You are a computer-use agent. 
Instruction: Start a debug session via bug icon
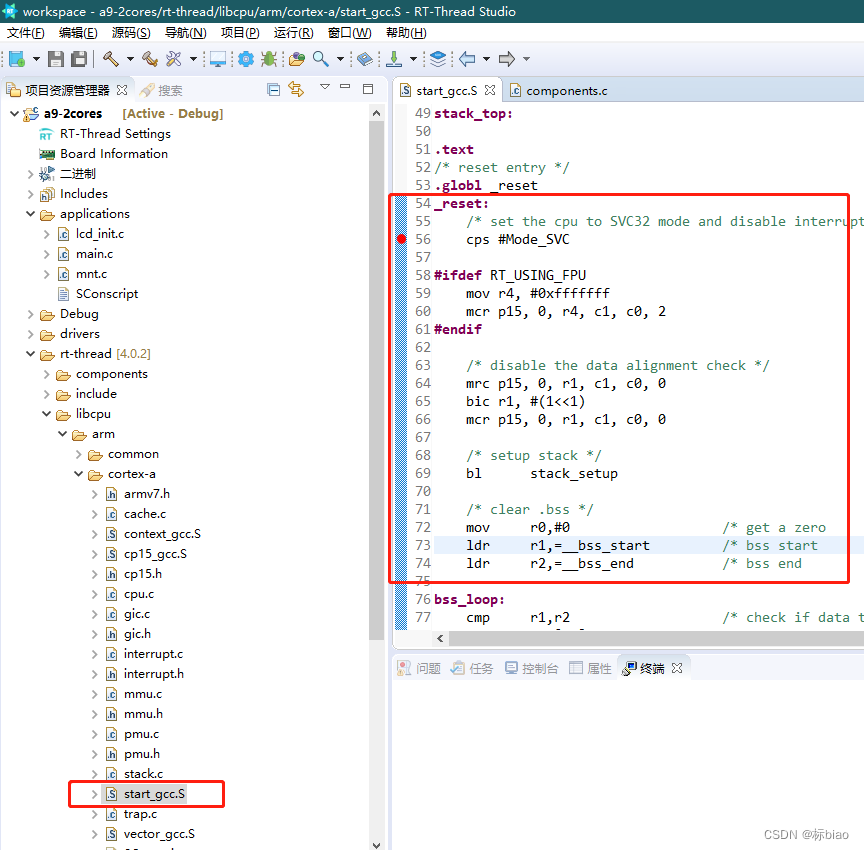click(x=269, y=58)
